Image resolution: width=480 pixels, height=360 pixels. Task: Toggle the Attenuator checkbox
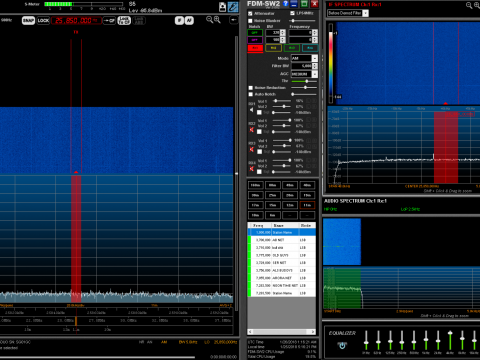coord(250,13)
